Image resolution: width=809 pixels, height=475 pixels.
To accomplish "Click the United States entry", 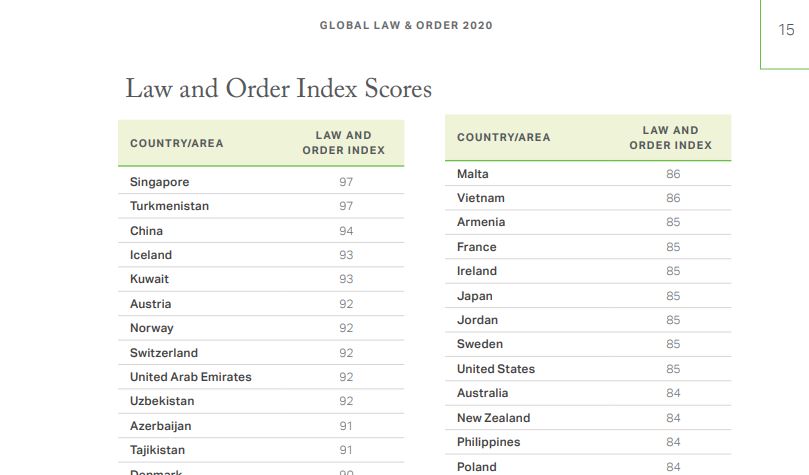I will (496, 369).
